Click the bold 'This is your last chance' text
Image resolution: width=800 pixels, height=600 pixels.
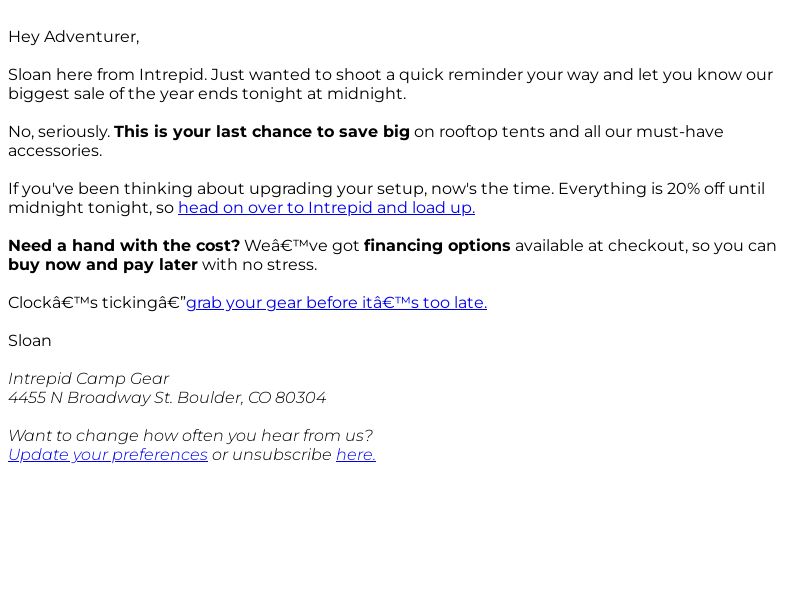262,132
